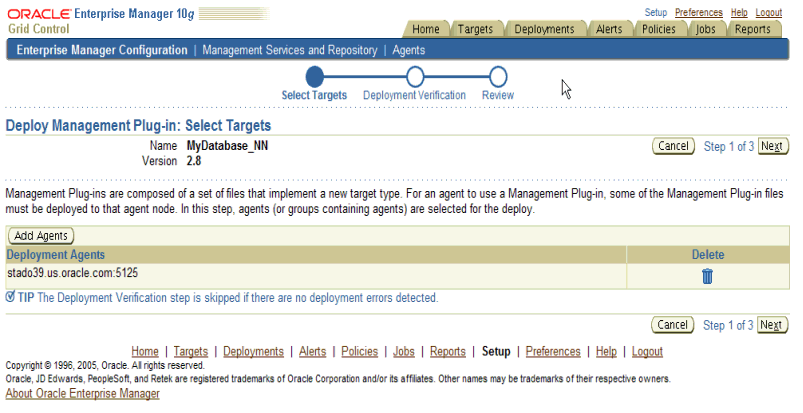Open the Reports tab

click(x=752, y=29)
